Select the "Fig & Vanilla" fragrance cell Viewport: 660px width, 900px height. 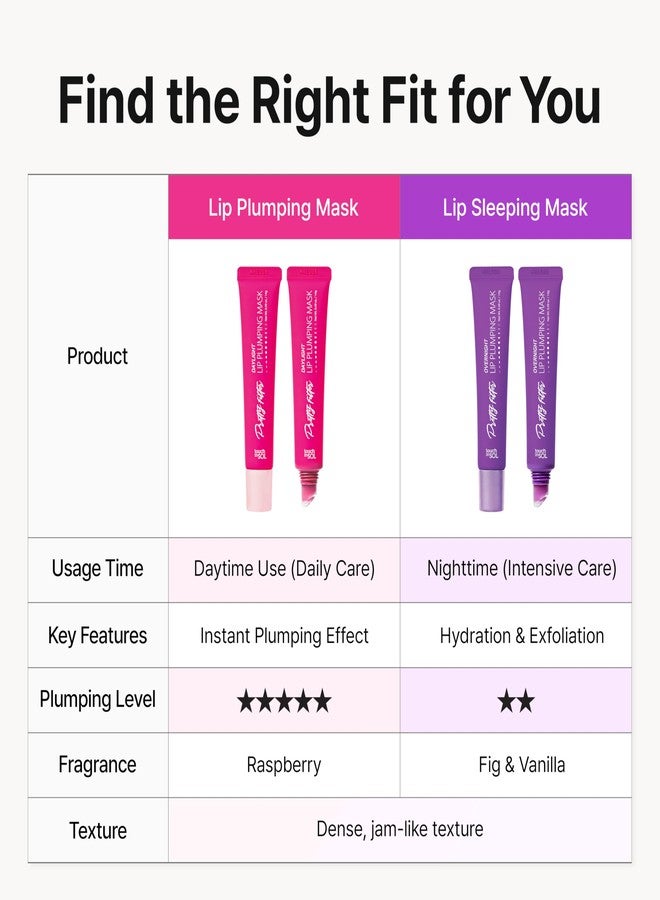521,765
